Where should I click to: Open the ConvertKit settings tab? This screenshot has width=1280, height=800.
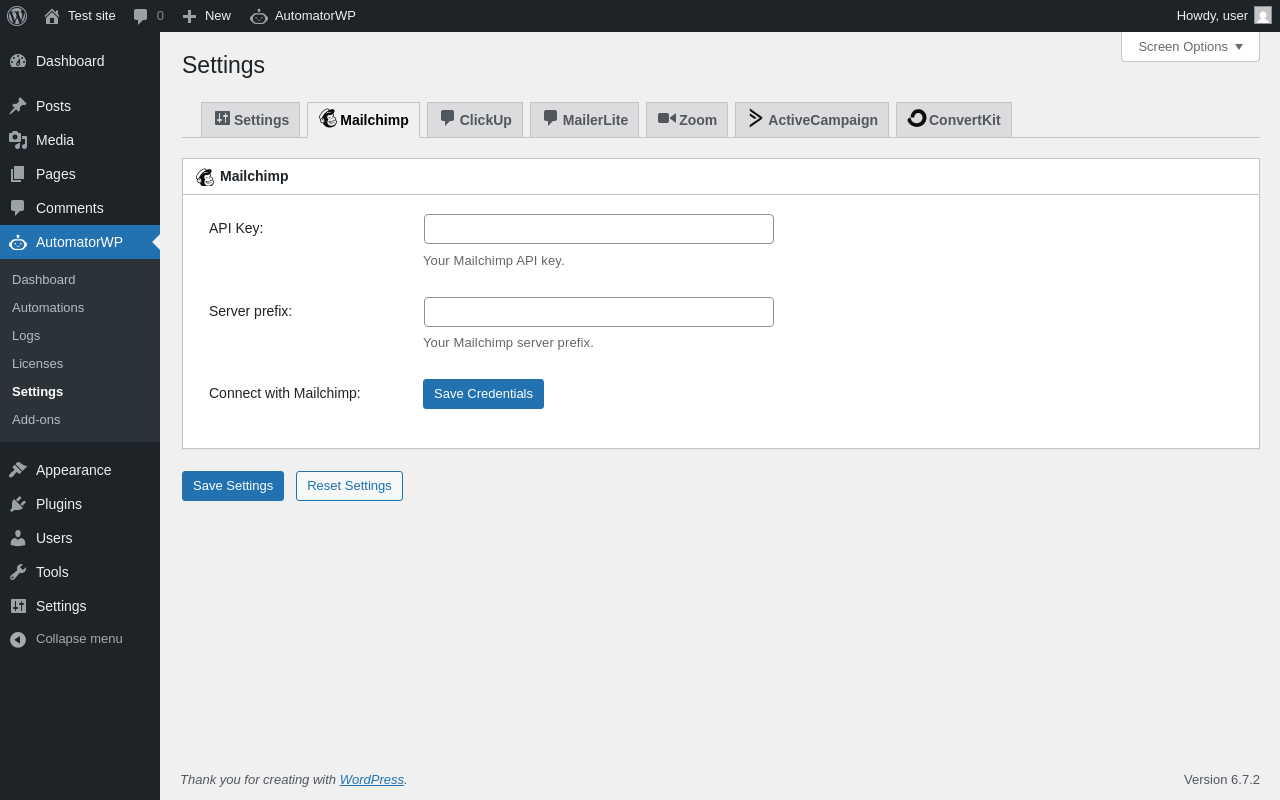tap(954, 120)
